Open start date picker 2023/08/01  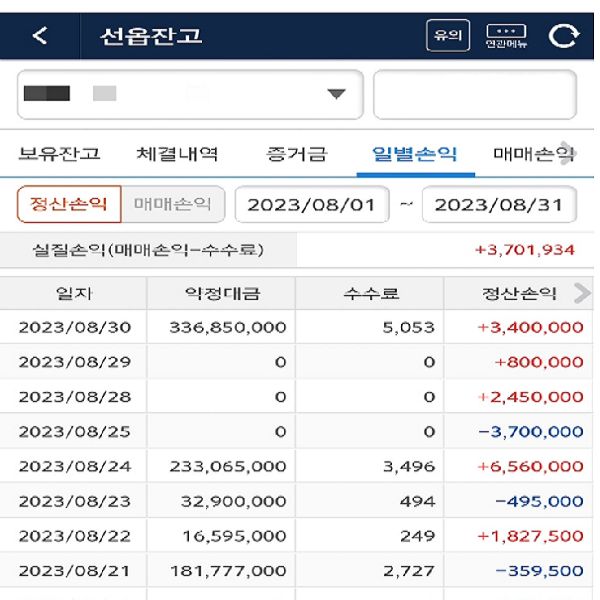(311, 205)
